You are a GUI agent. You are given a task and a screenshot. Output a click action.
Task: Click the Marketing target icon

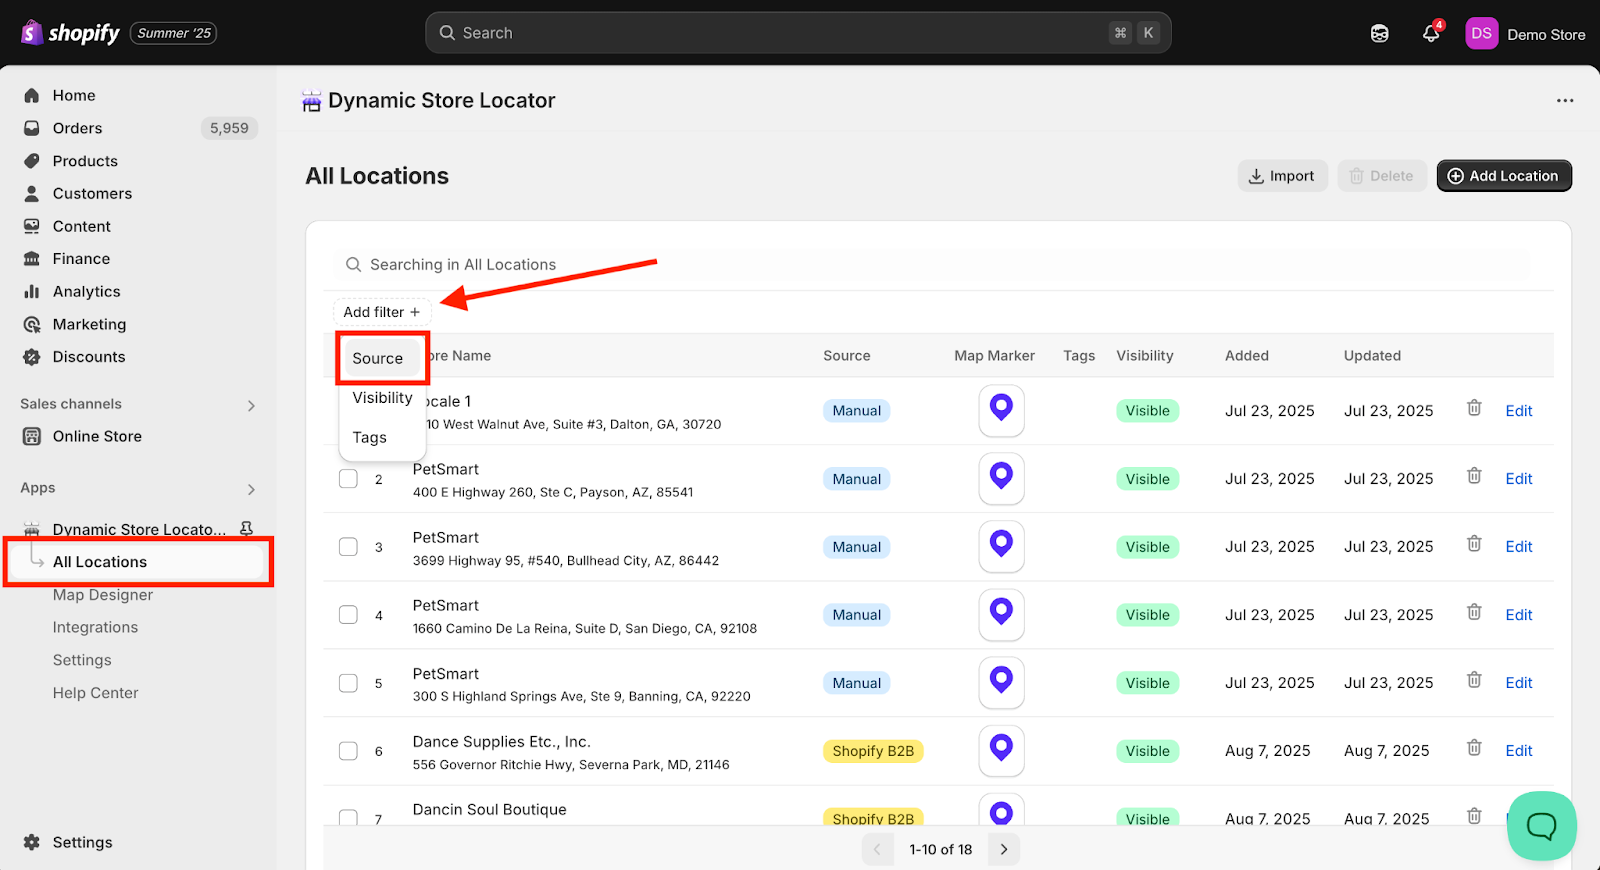(x=32, y=324)
